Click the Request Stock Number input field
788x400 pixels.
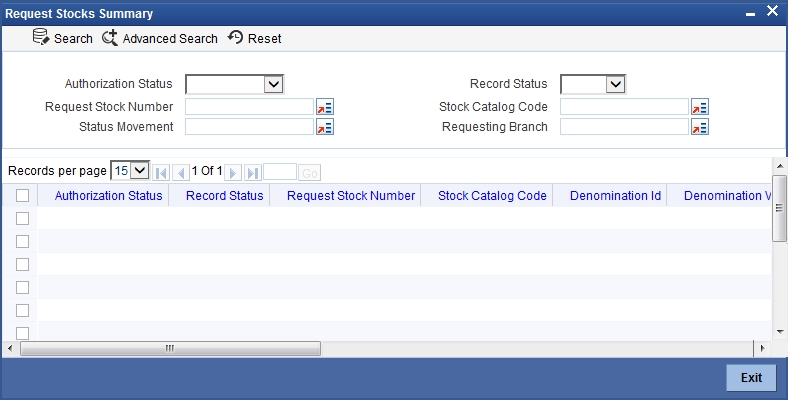249,107
